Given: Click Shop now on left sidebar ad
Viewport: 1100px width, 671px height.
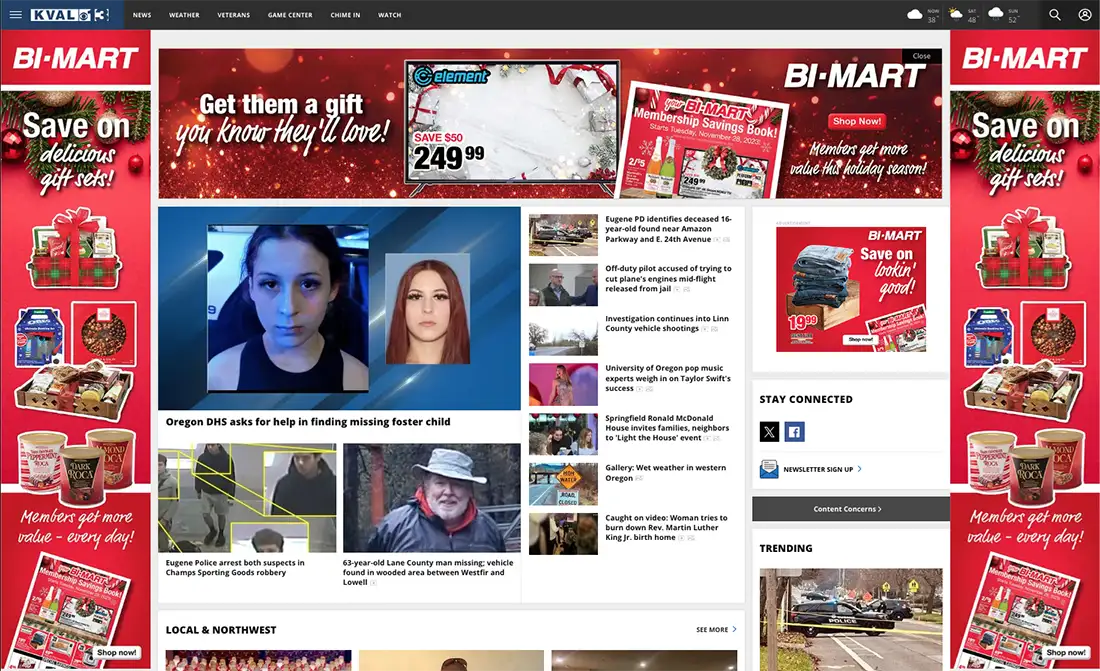Looking at the screenshot, I should [x=116, y=652].
